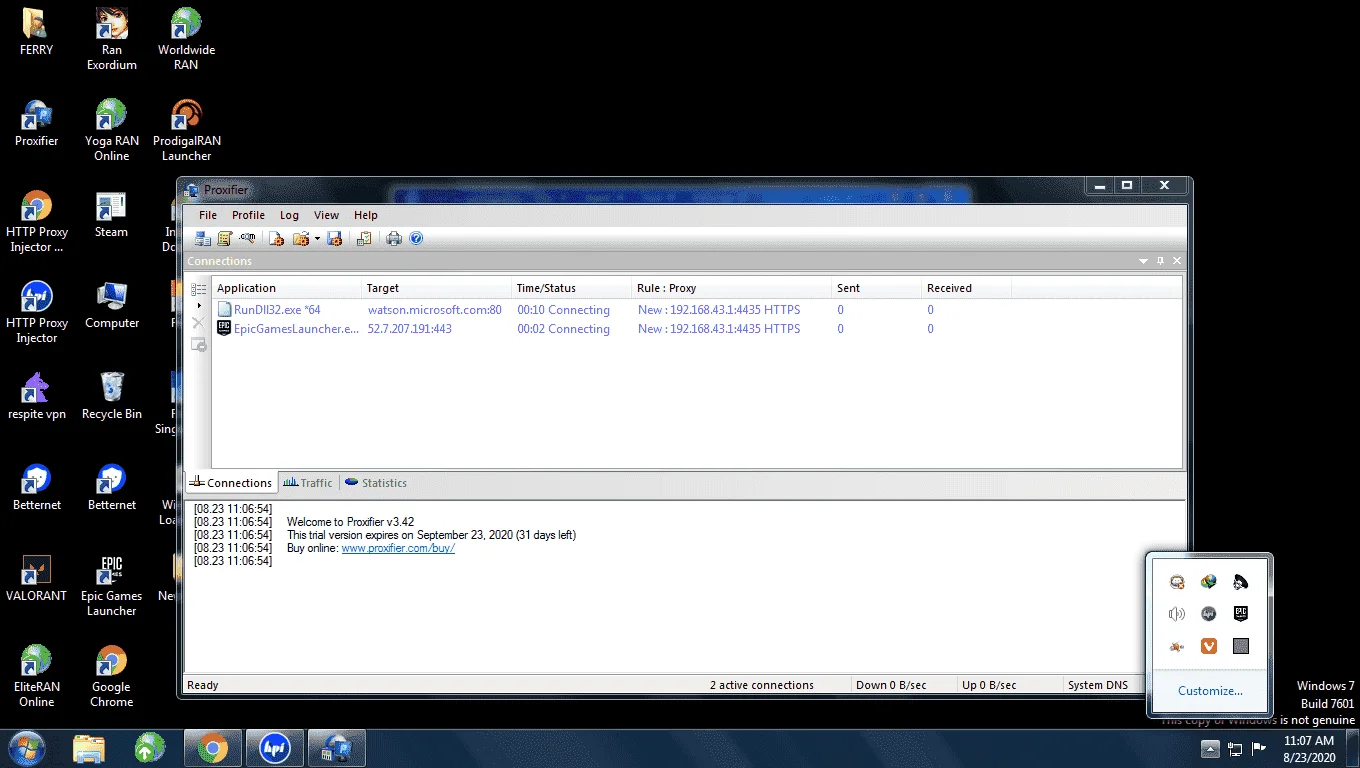The height and width of the screenshot is (768, 1360).
Task: Select the Epic Games Launcher desktop shortcut
Action: pos(112,586)
